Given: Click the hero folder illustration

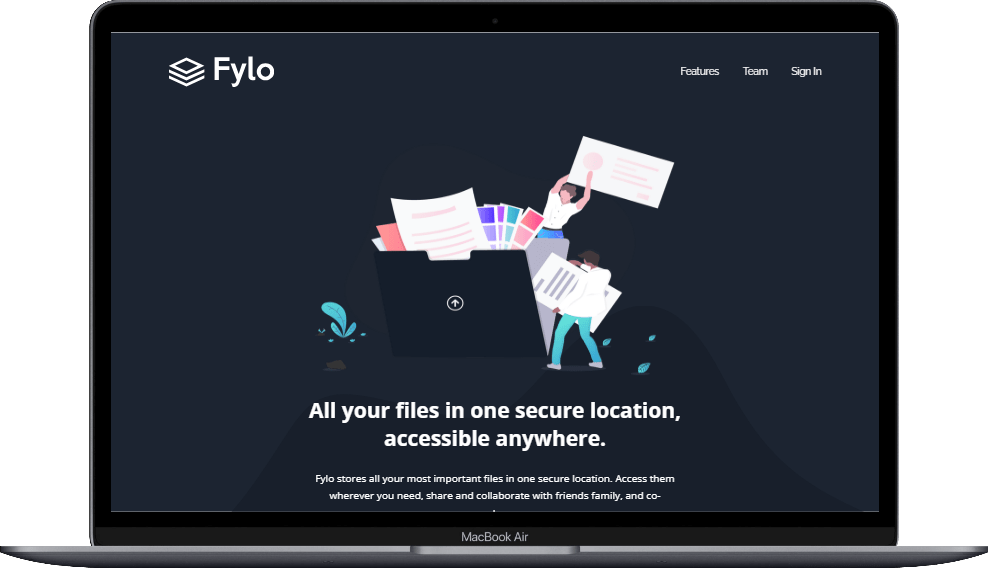Looking at the screenshot, I should [x=496, y=254].
